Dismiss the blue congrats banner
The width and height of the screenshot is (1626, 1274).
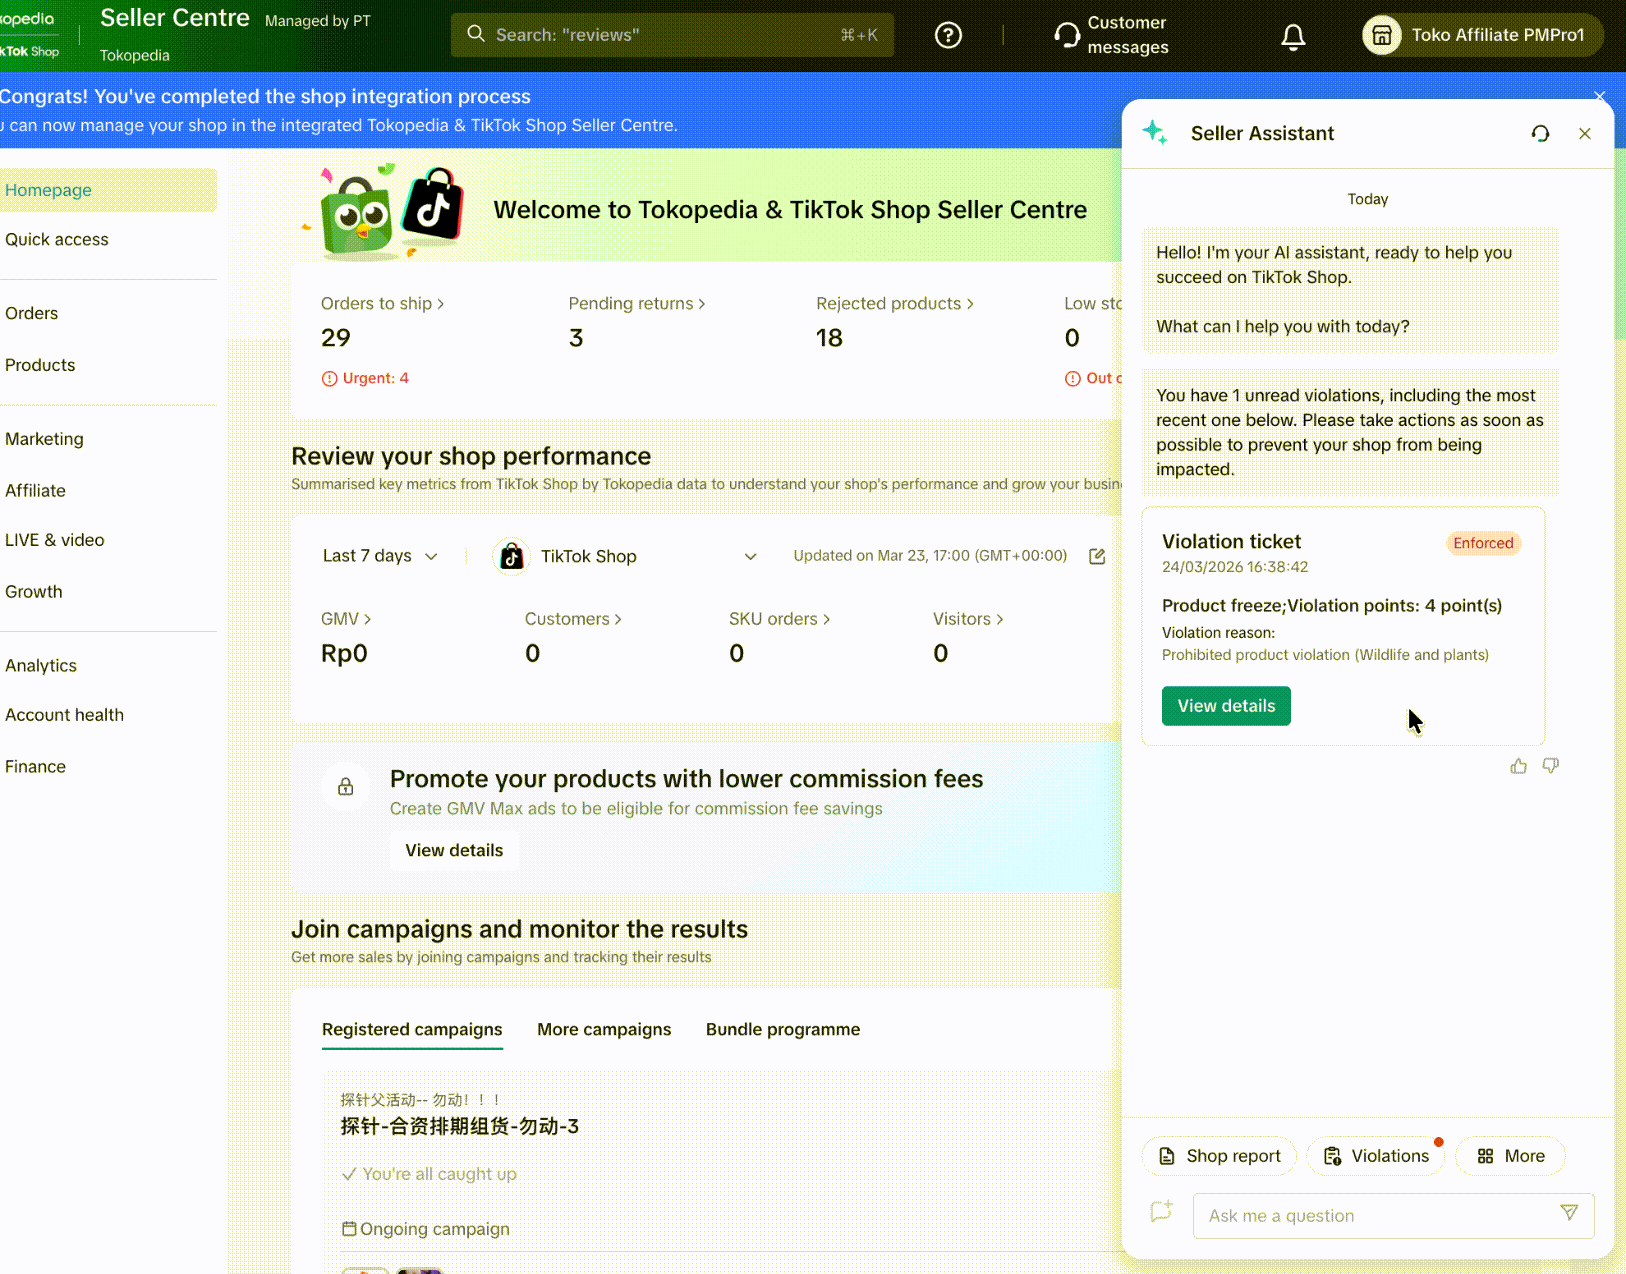(x=1600, y=96)
